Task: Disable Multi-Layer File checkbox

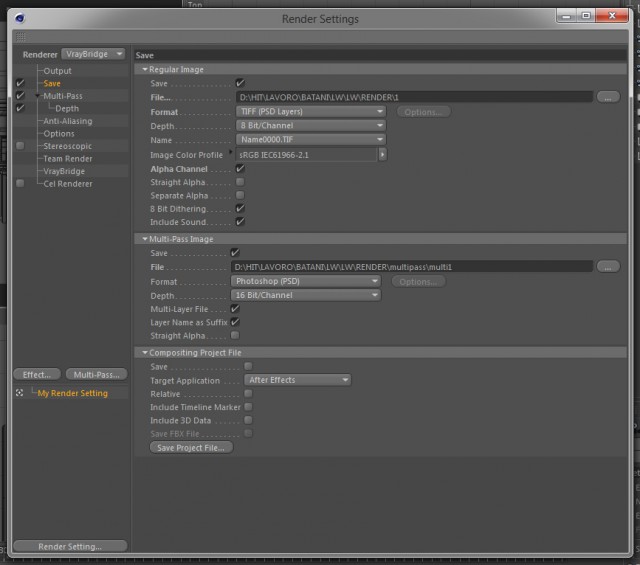Action: pyautogui.click(x=235, y=309)
